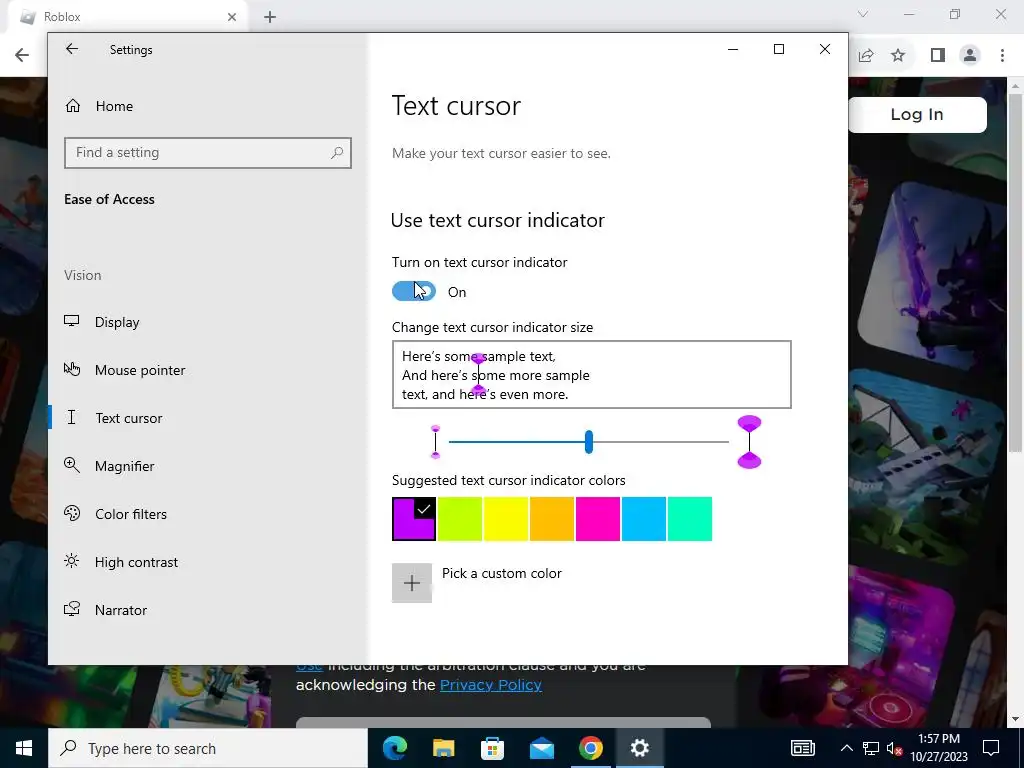1024x768 pixels.
Task: Select the orange indicator color swatch
Action: (552, 519)
